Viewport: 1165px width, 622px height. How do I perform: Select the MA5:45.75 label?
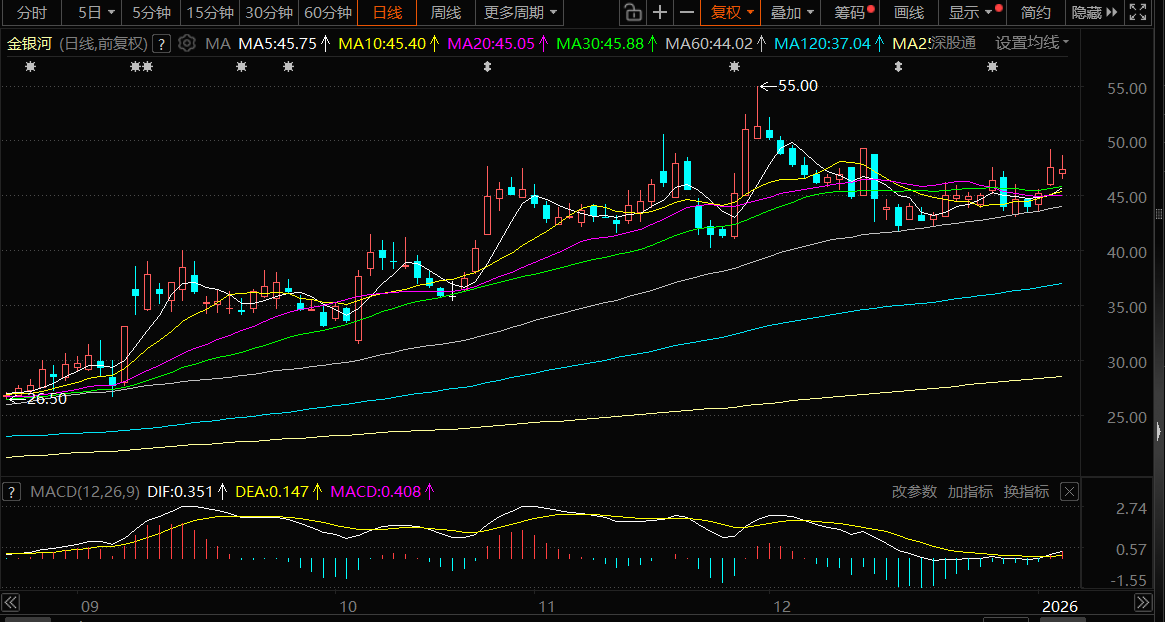[278, 43]
